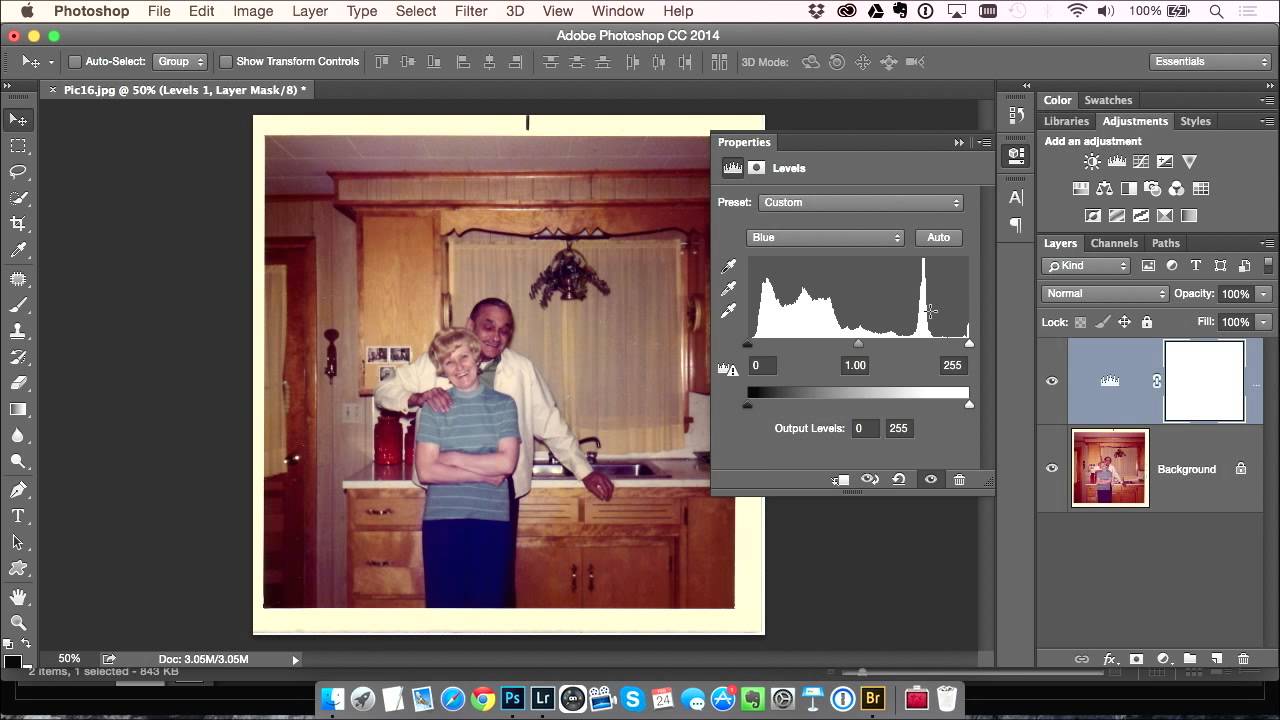Add a Curves adjustment
Screen dimensions: 1280x720
click(1141, 162)
